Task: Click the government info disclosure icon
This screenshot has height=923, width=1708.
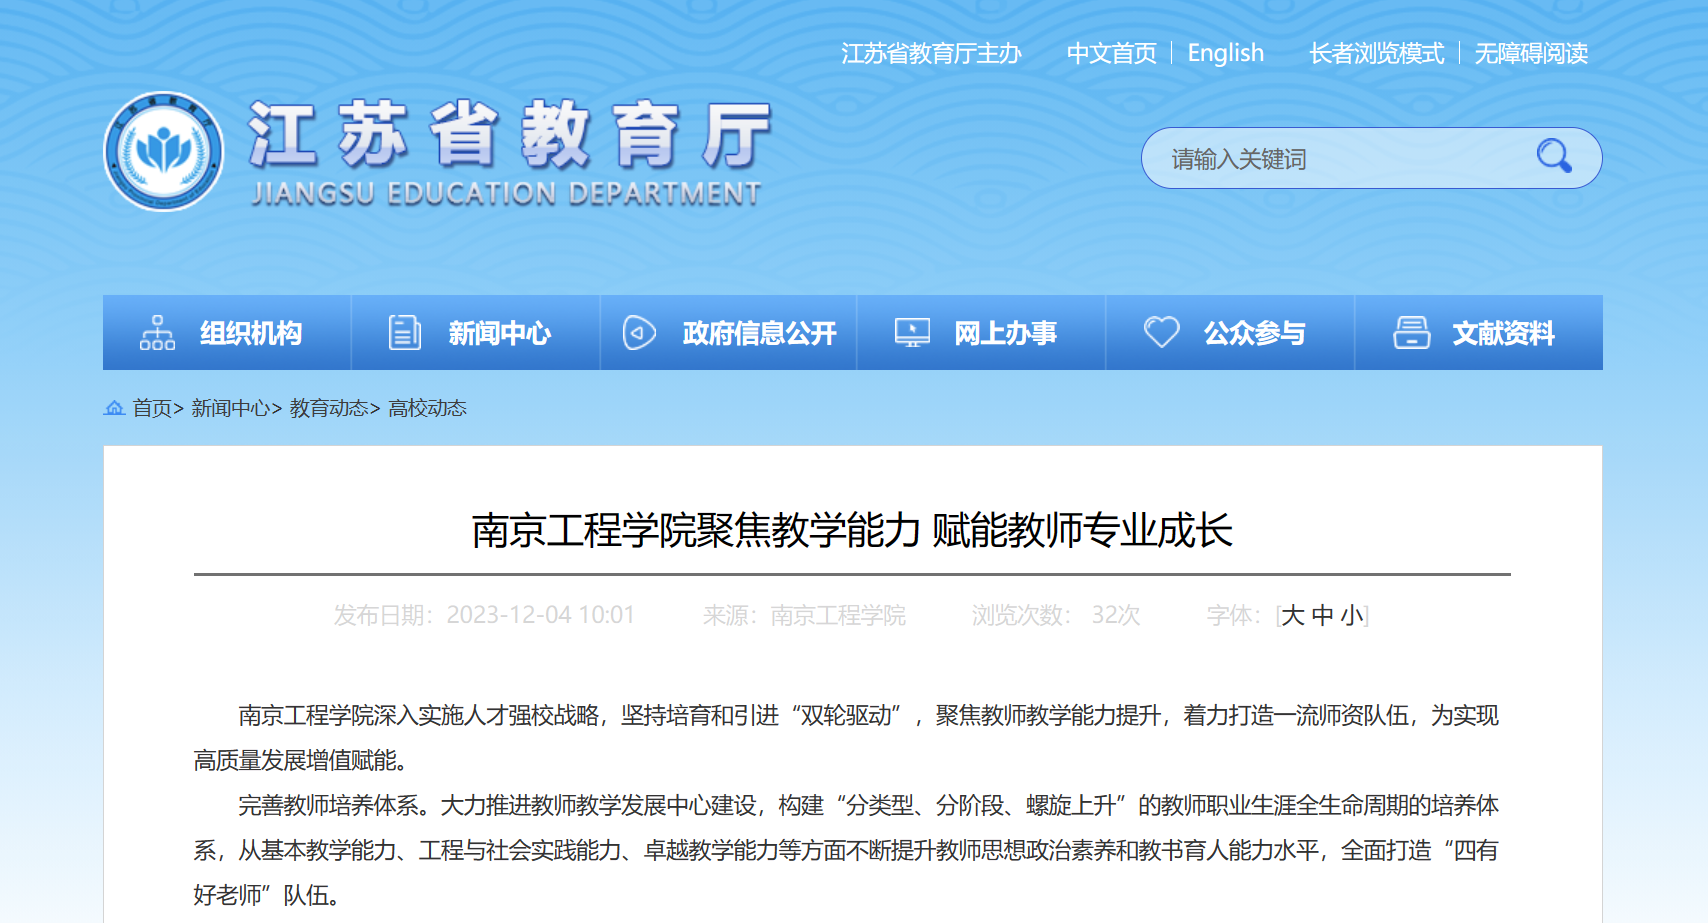Action: (x=639, y=333)
